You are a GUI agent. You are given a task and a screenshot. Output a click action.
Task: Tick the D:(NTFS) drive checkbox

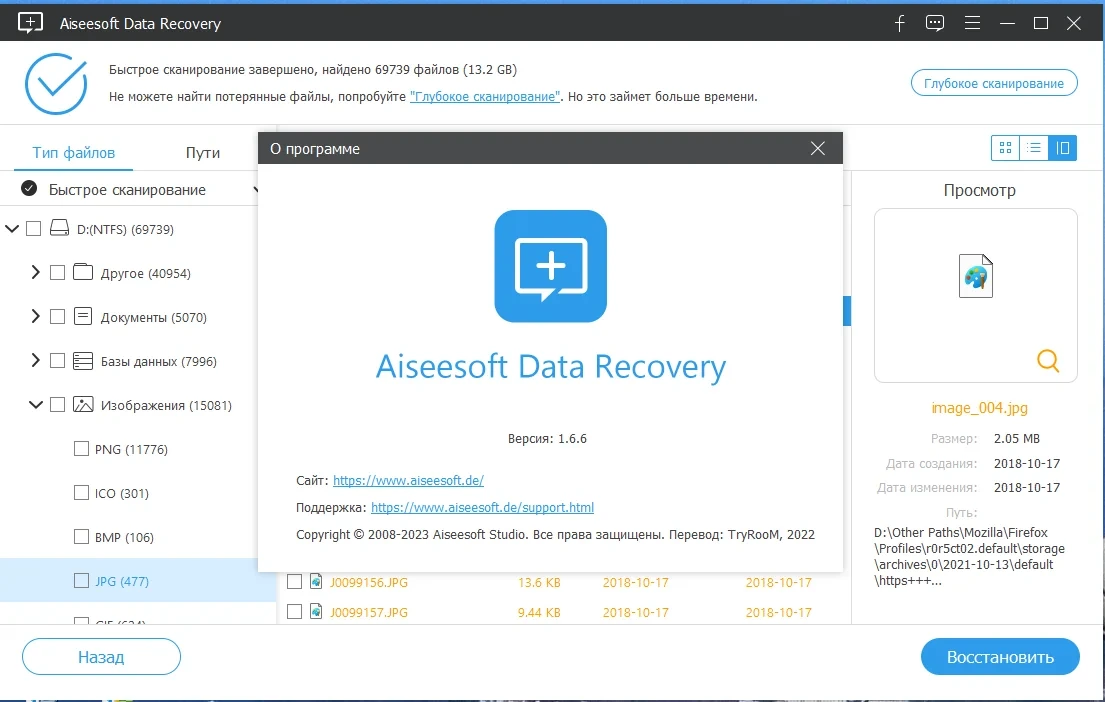point(33,228)
